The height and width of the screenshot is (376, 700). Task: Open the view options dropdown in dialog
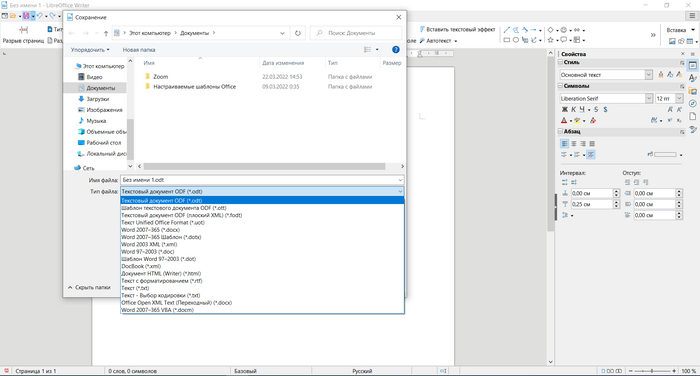coord(377,50)
